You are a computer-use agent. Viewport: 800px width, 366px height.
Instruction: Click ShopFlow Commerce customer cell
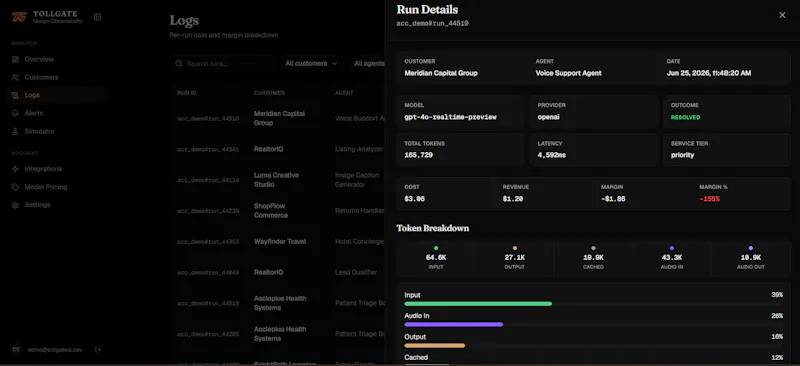[271, 211]
